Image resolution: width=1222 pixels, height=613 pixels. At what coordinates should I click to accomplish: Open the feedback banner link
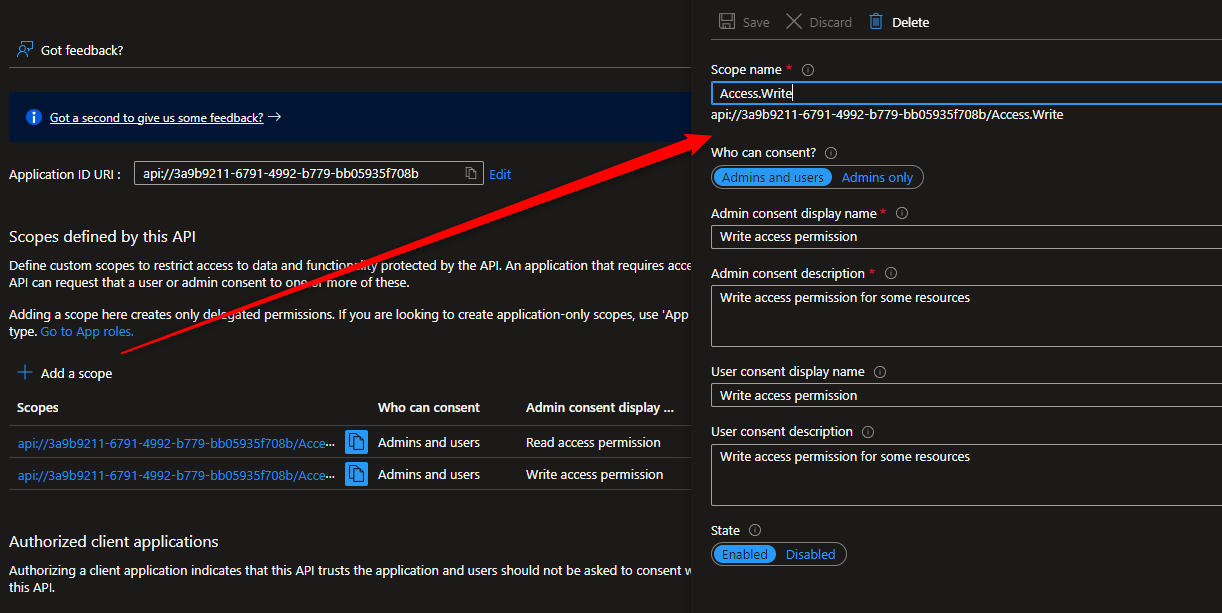click(x=156, y=117)
